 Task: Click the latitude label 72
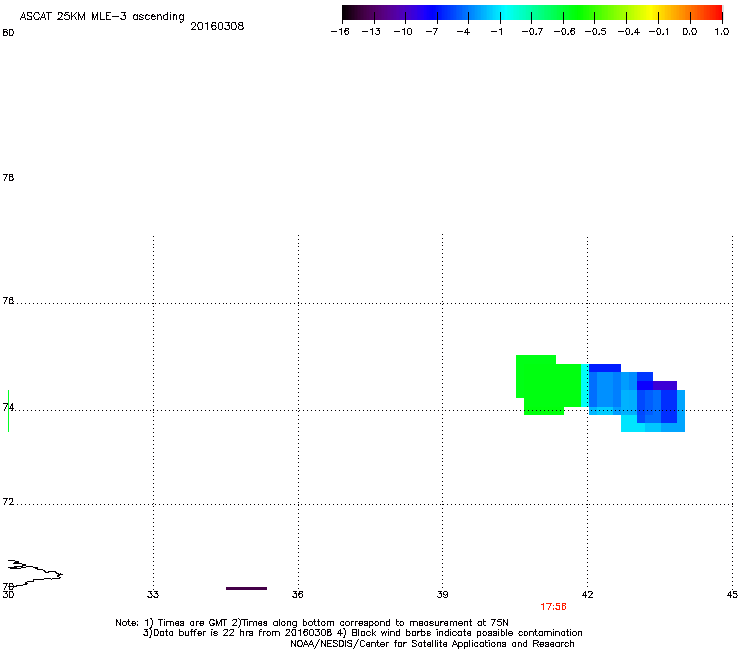(x=8, y=502)
